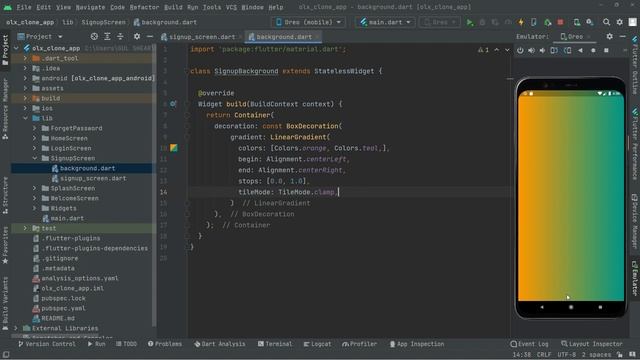Open the Logcat tool window

coord(317,344)
